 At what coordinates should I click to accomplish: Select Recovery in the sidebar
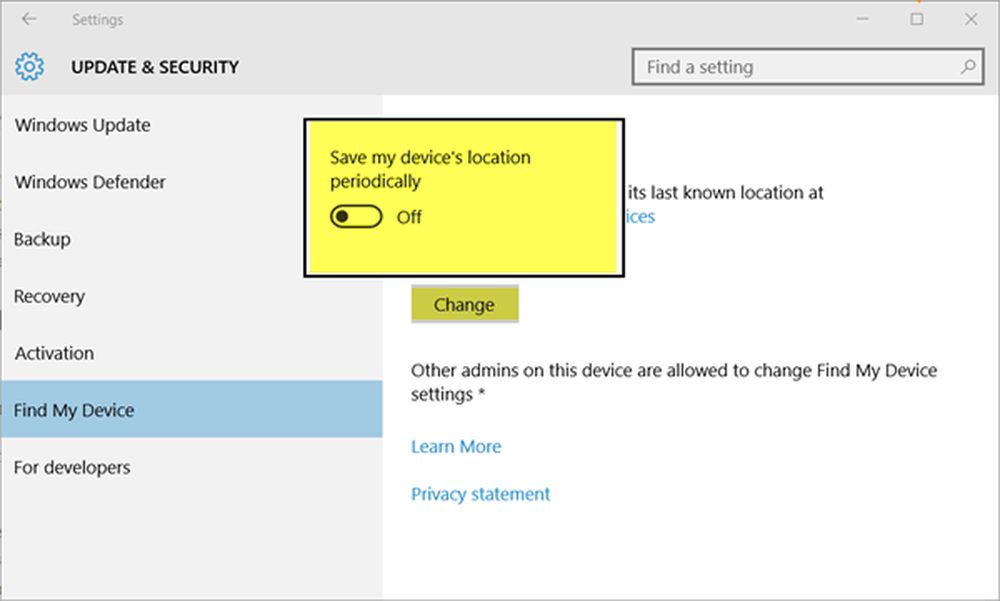pos(191,296)
